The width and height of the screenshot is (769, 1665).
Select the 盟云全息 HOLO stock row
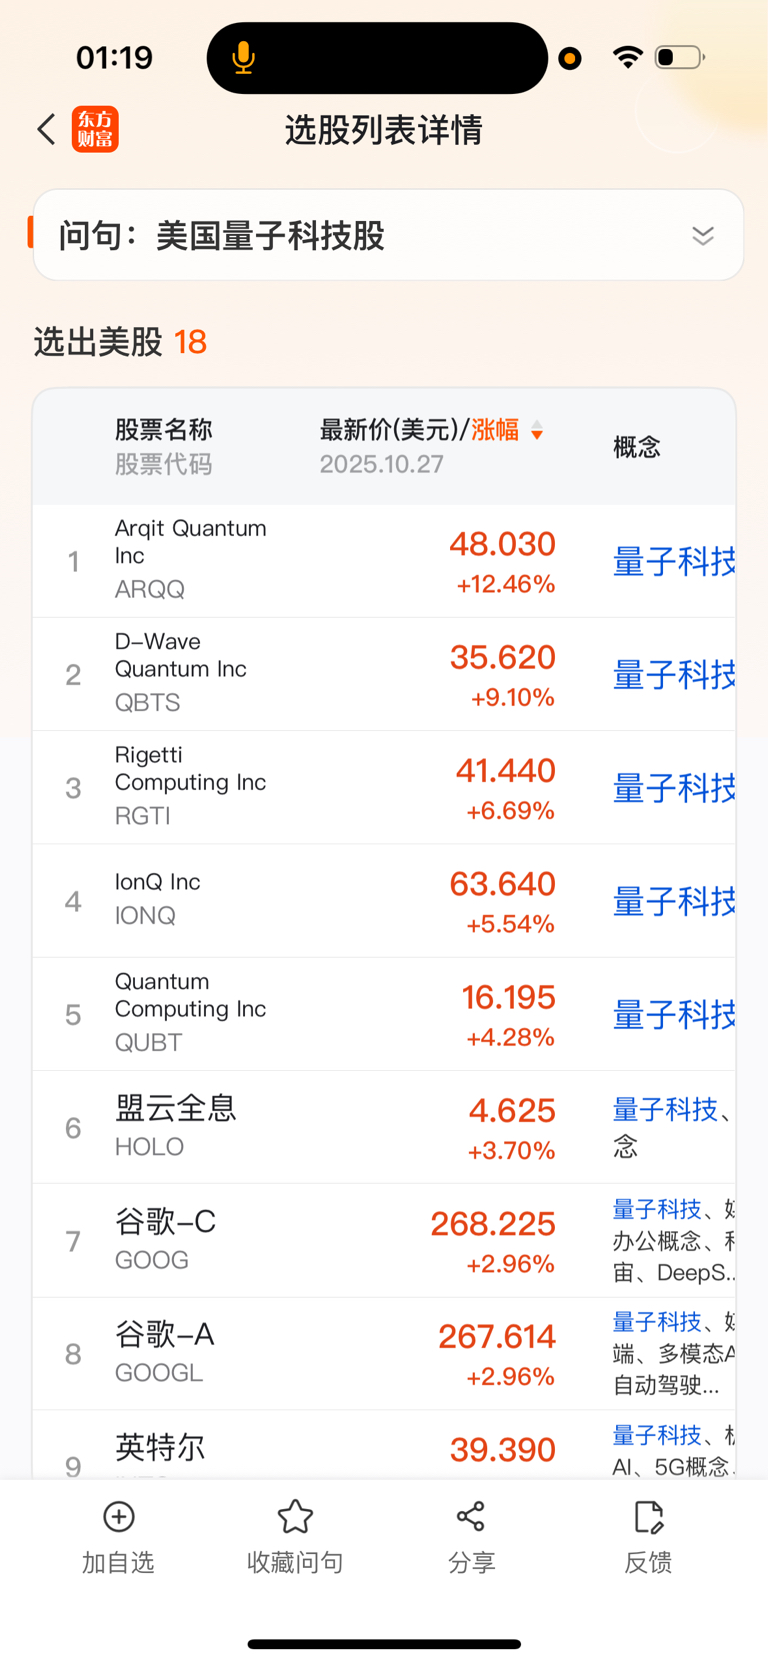tap(384, 1127)
